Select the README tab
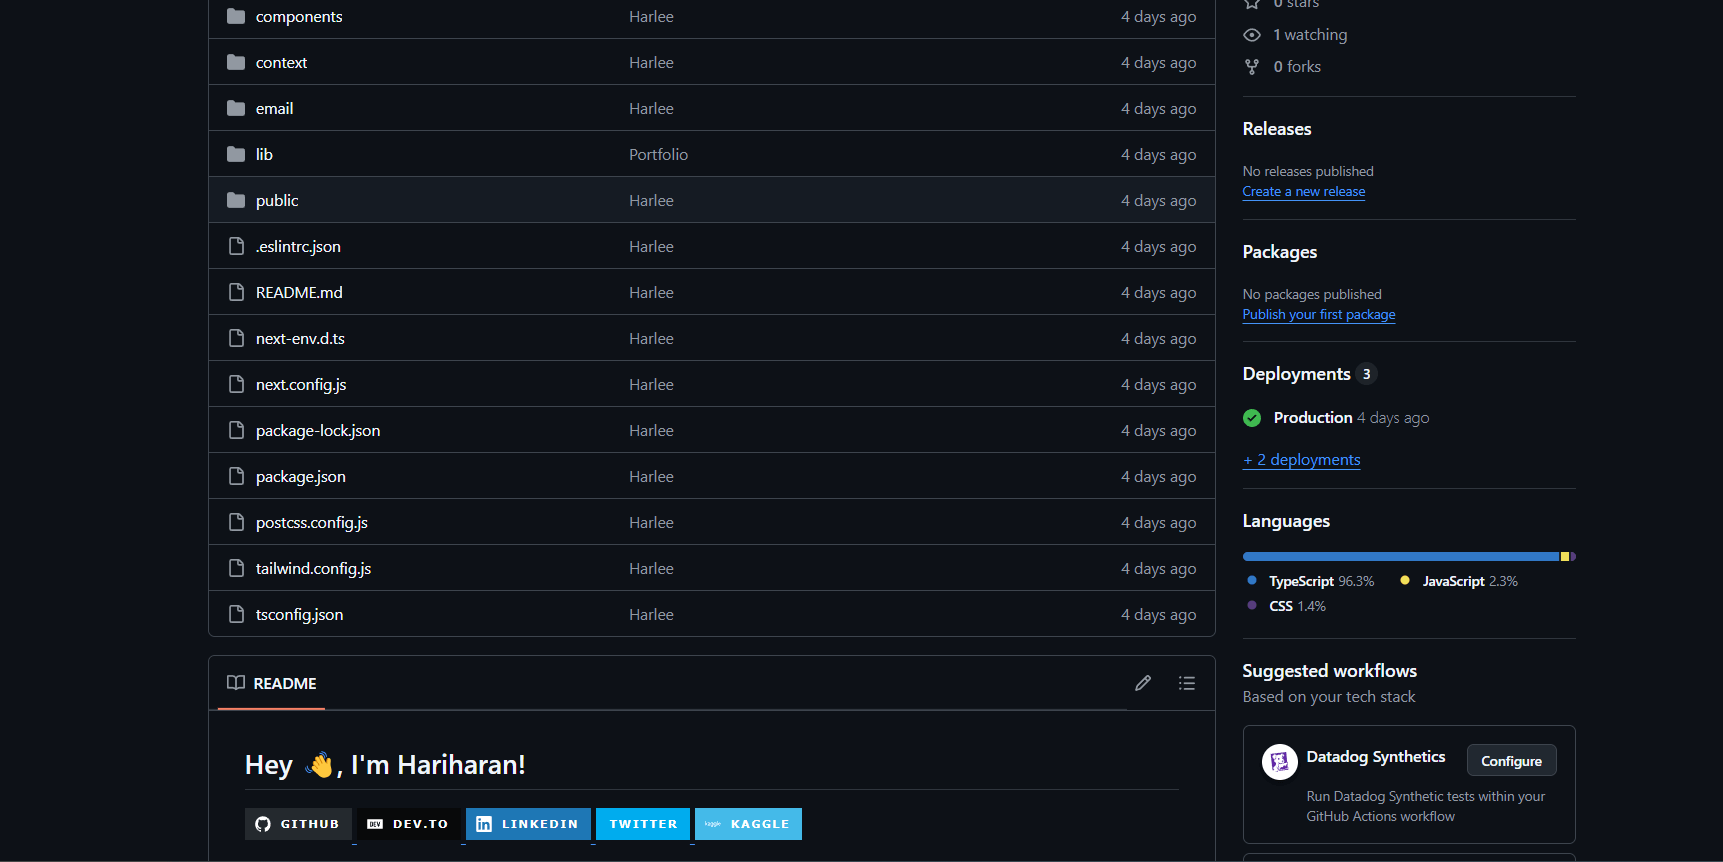The width and height of the screenshot is (1723, 862). (x=272, y=683)
